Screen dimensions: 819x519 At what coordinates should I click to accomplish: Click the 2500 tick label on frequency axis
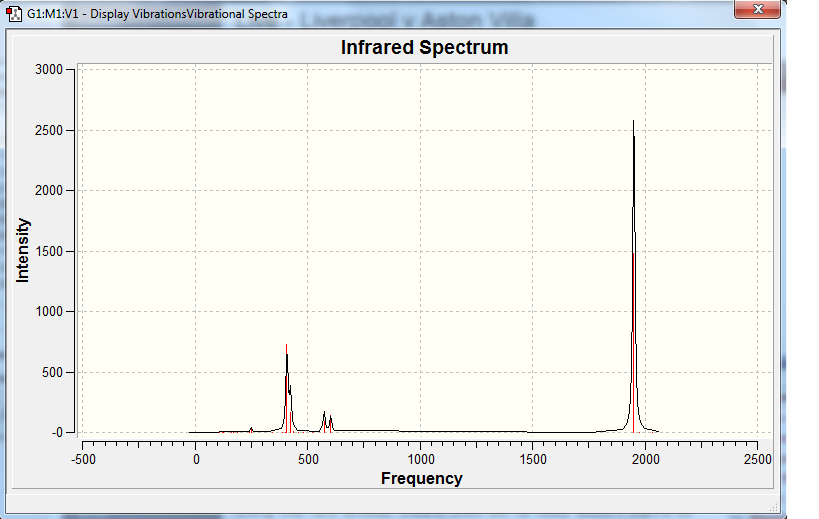(x=757, y=459)
